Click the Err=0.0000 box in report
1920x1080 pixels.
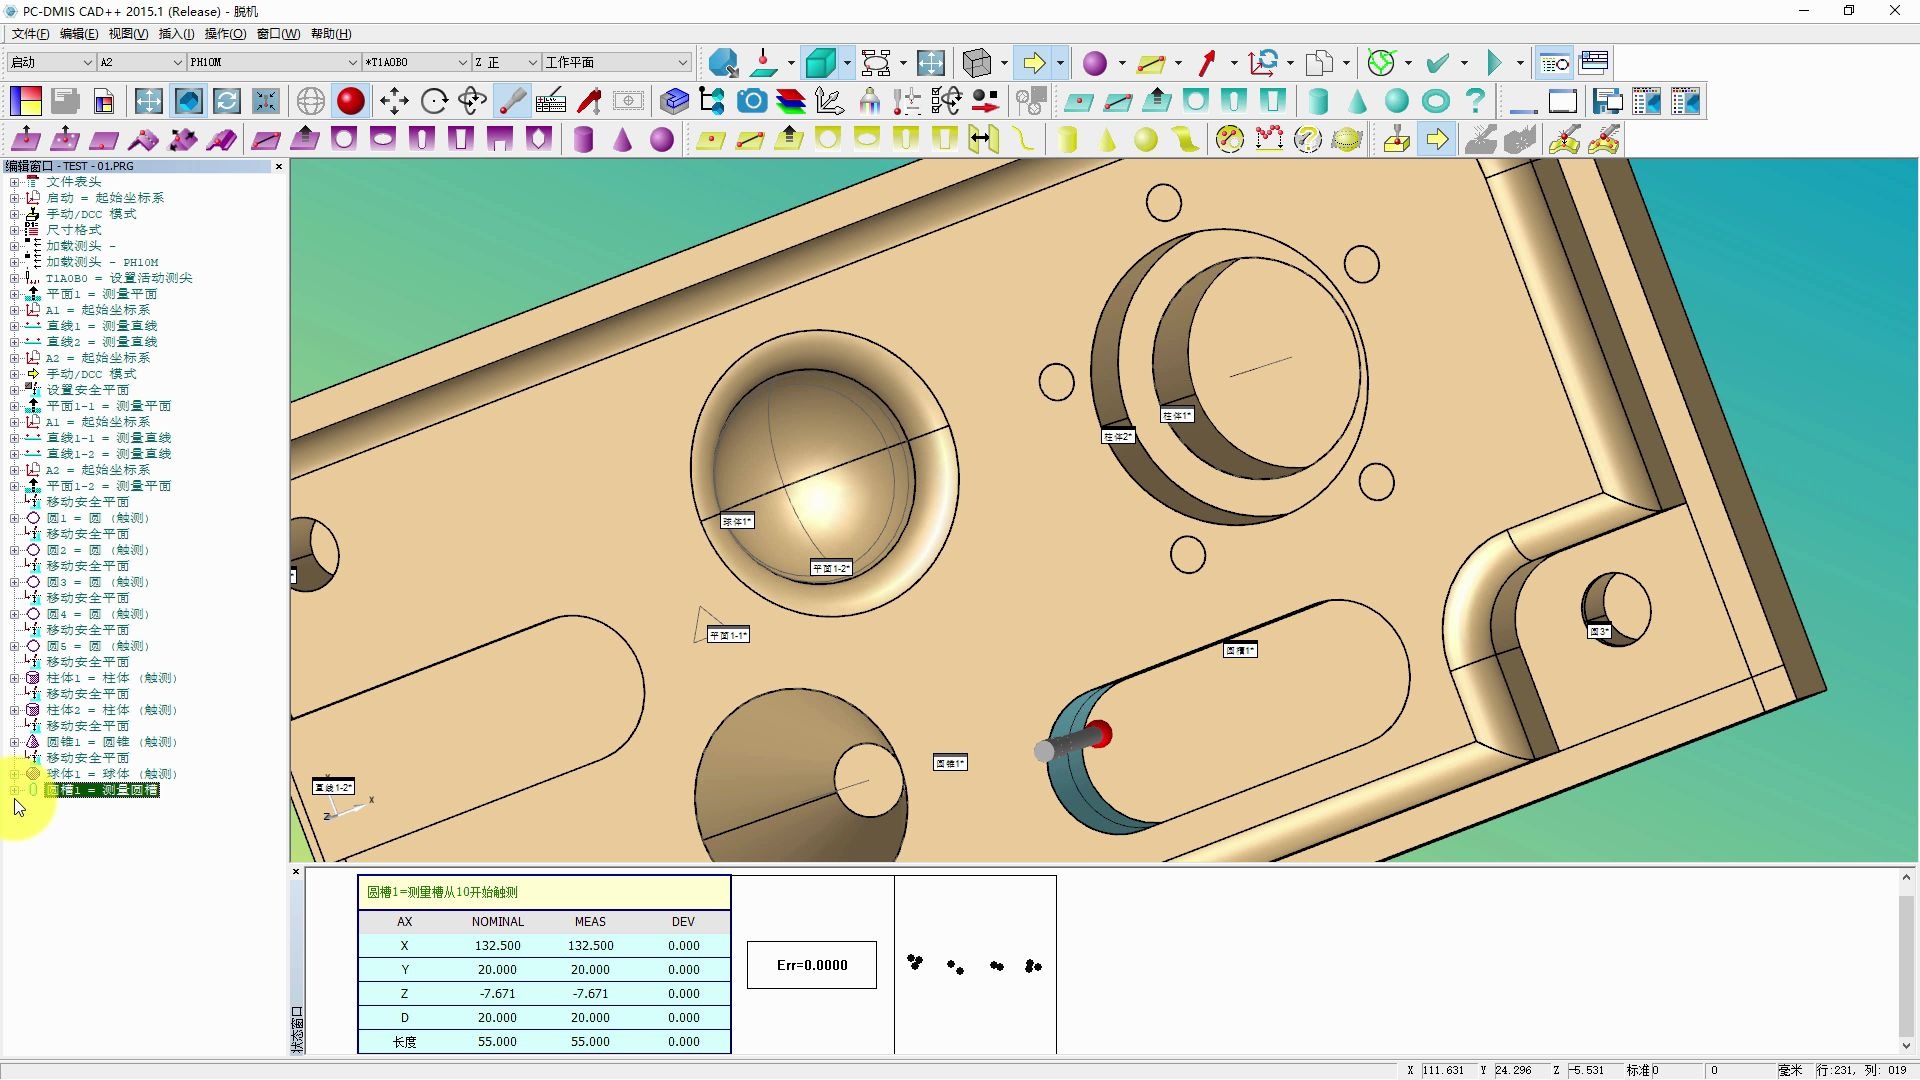click(x=811, y=965)
